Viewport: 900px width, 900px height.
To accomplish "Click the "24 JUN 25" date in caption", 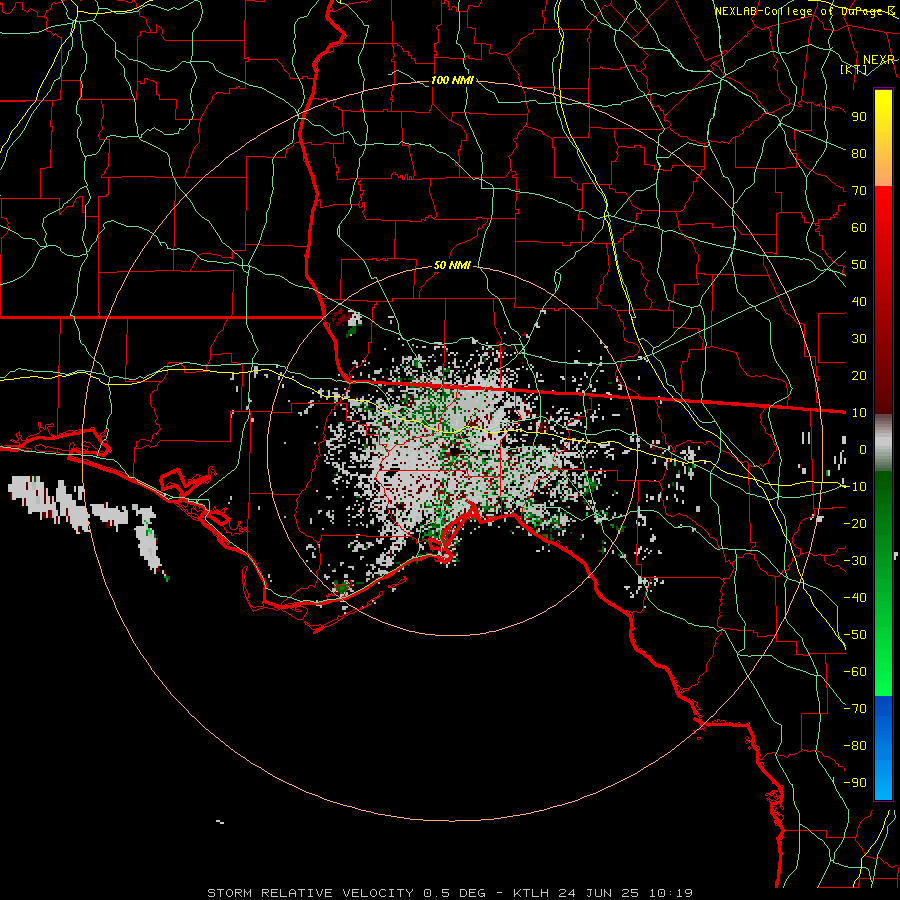I will [598, 893].
